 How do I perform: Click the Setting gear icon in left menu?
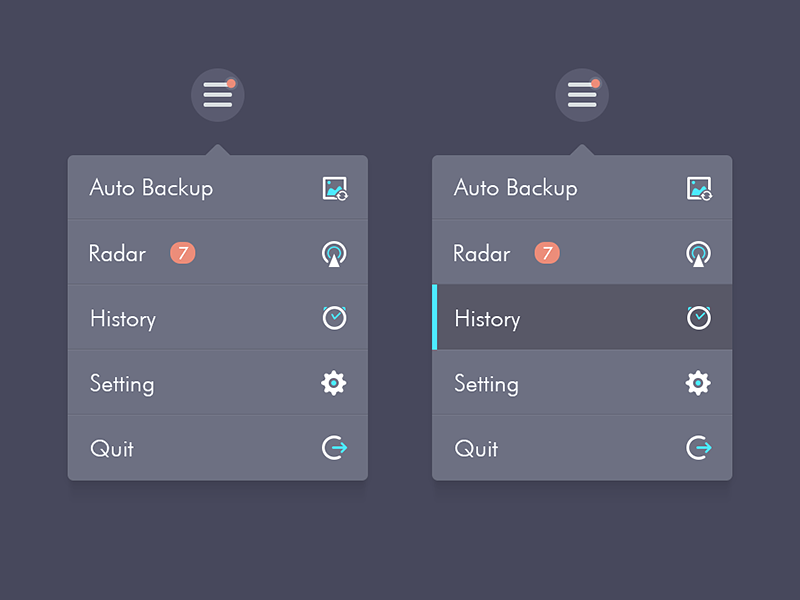334,383
